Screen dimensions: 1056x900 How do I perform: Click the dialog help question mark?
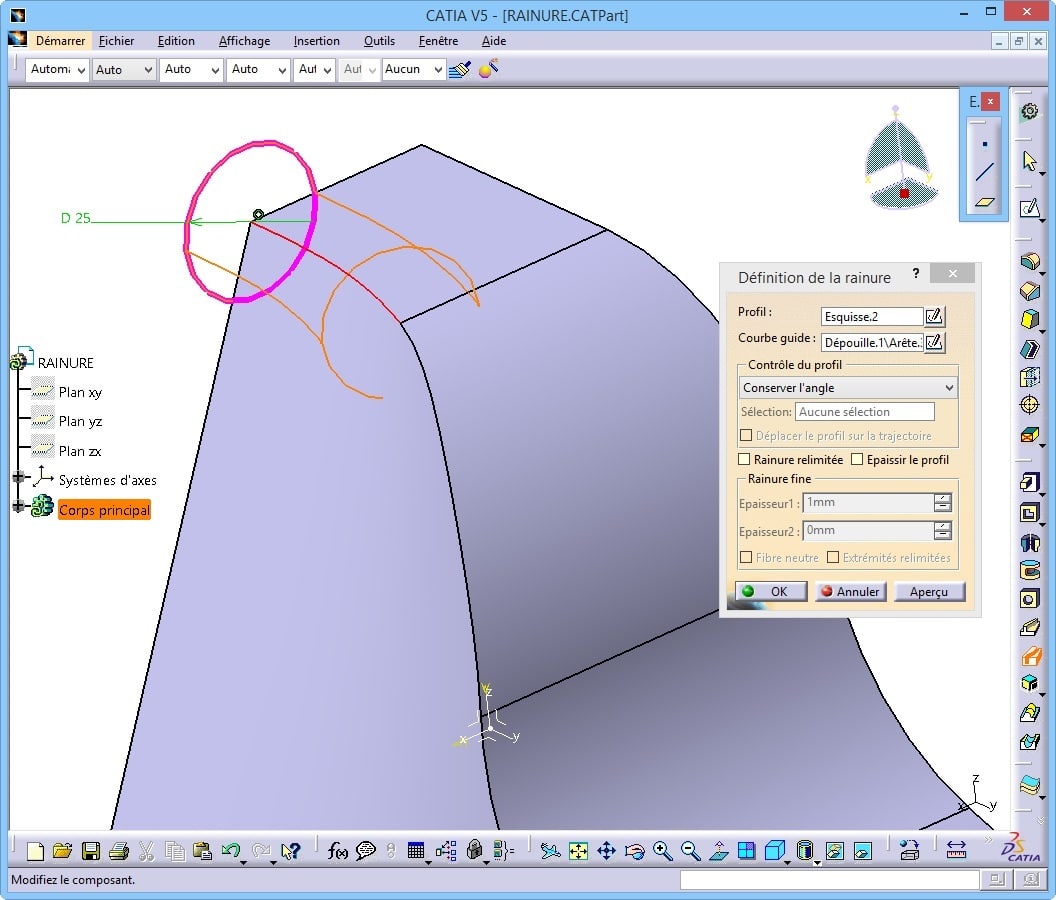pyautogui.click(x=916, y=273)
